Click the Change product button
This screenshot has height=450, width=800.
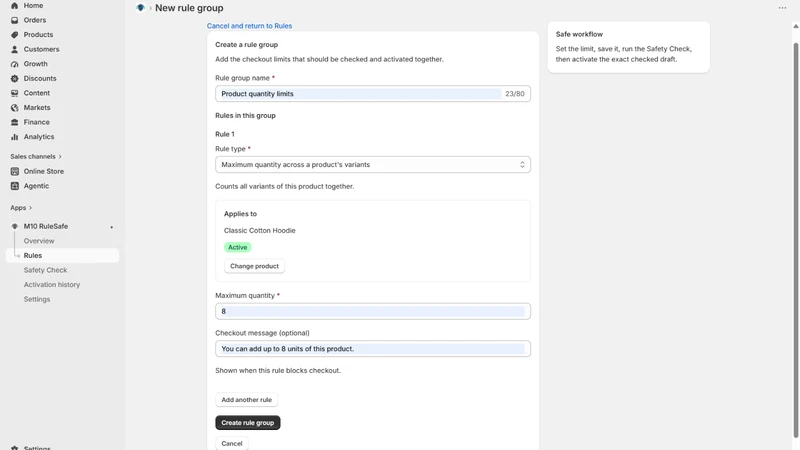pos(254,266)
